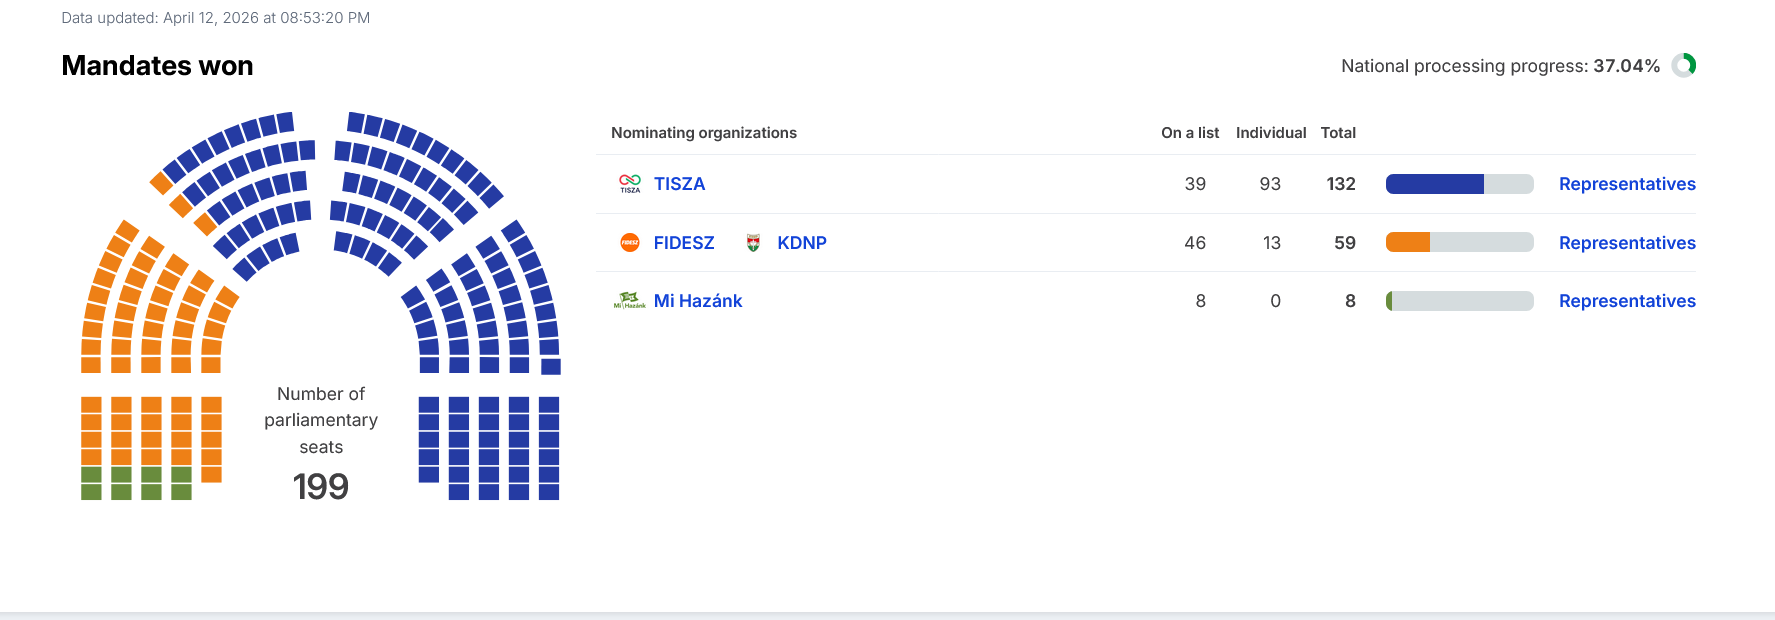Click the FIDESZ orange party logo

pyautogui.click(x=630, y=242)
